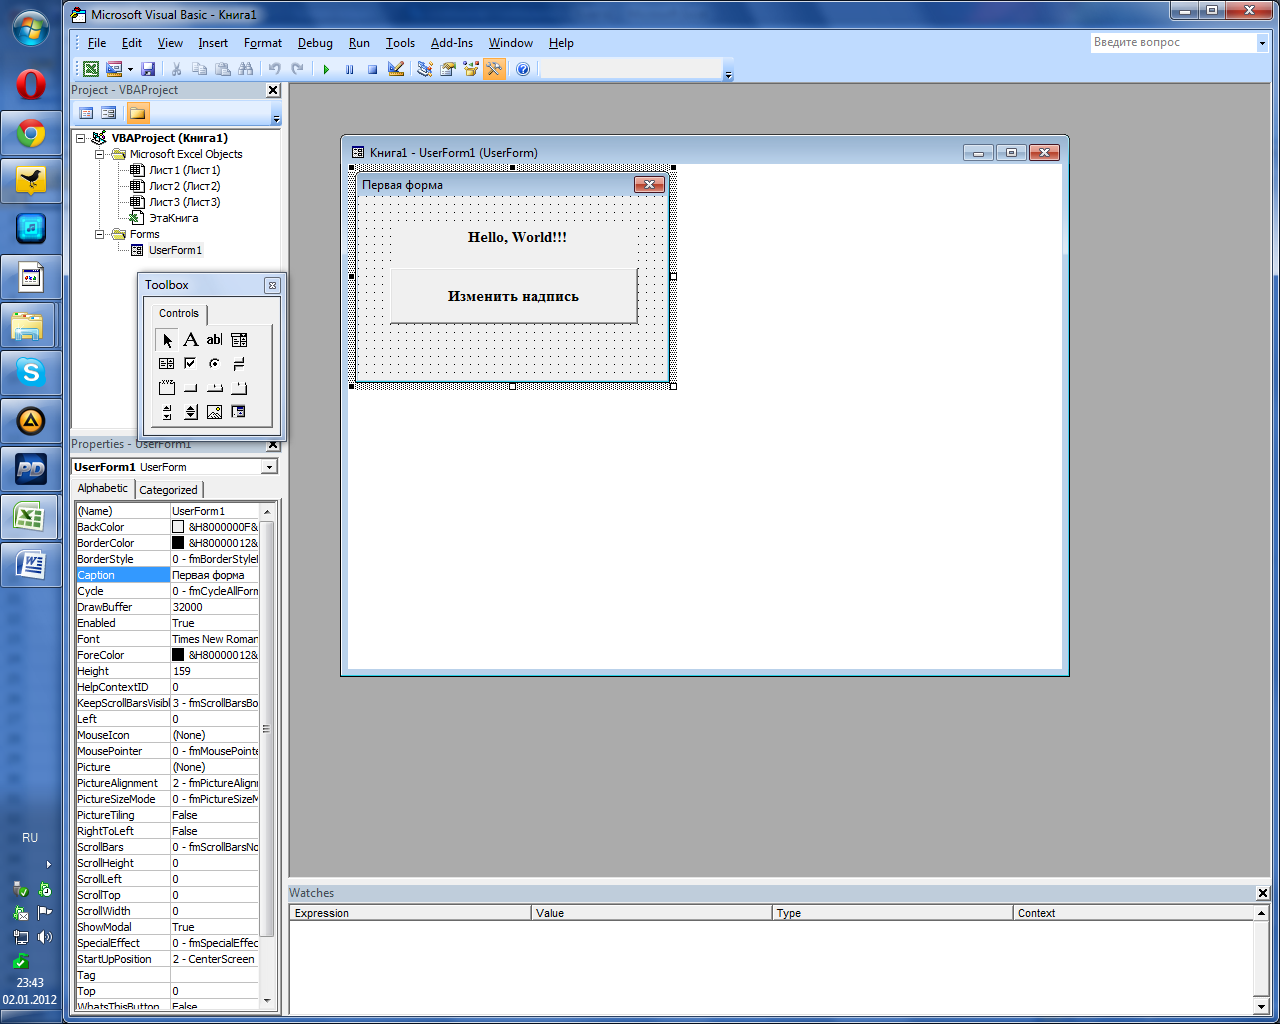1280x1024 pixels.
Task: Open the File menu
Action: 97,43
